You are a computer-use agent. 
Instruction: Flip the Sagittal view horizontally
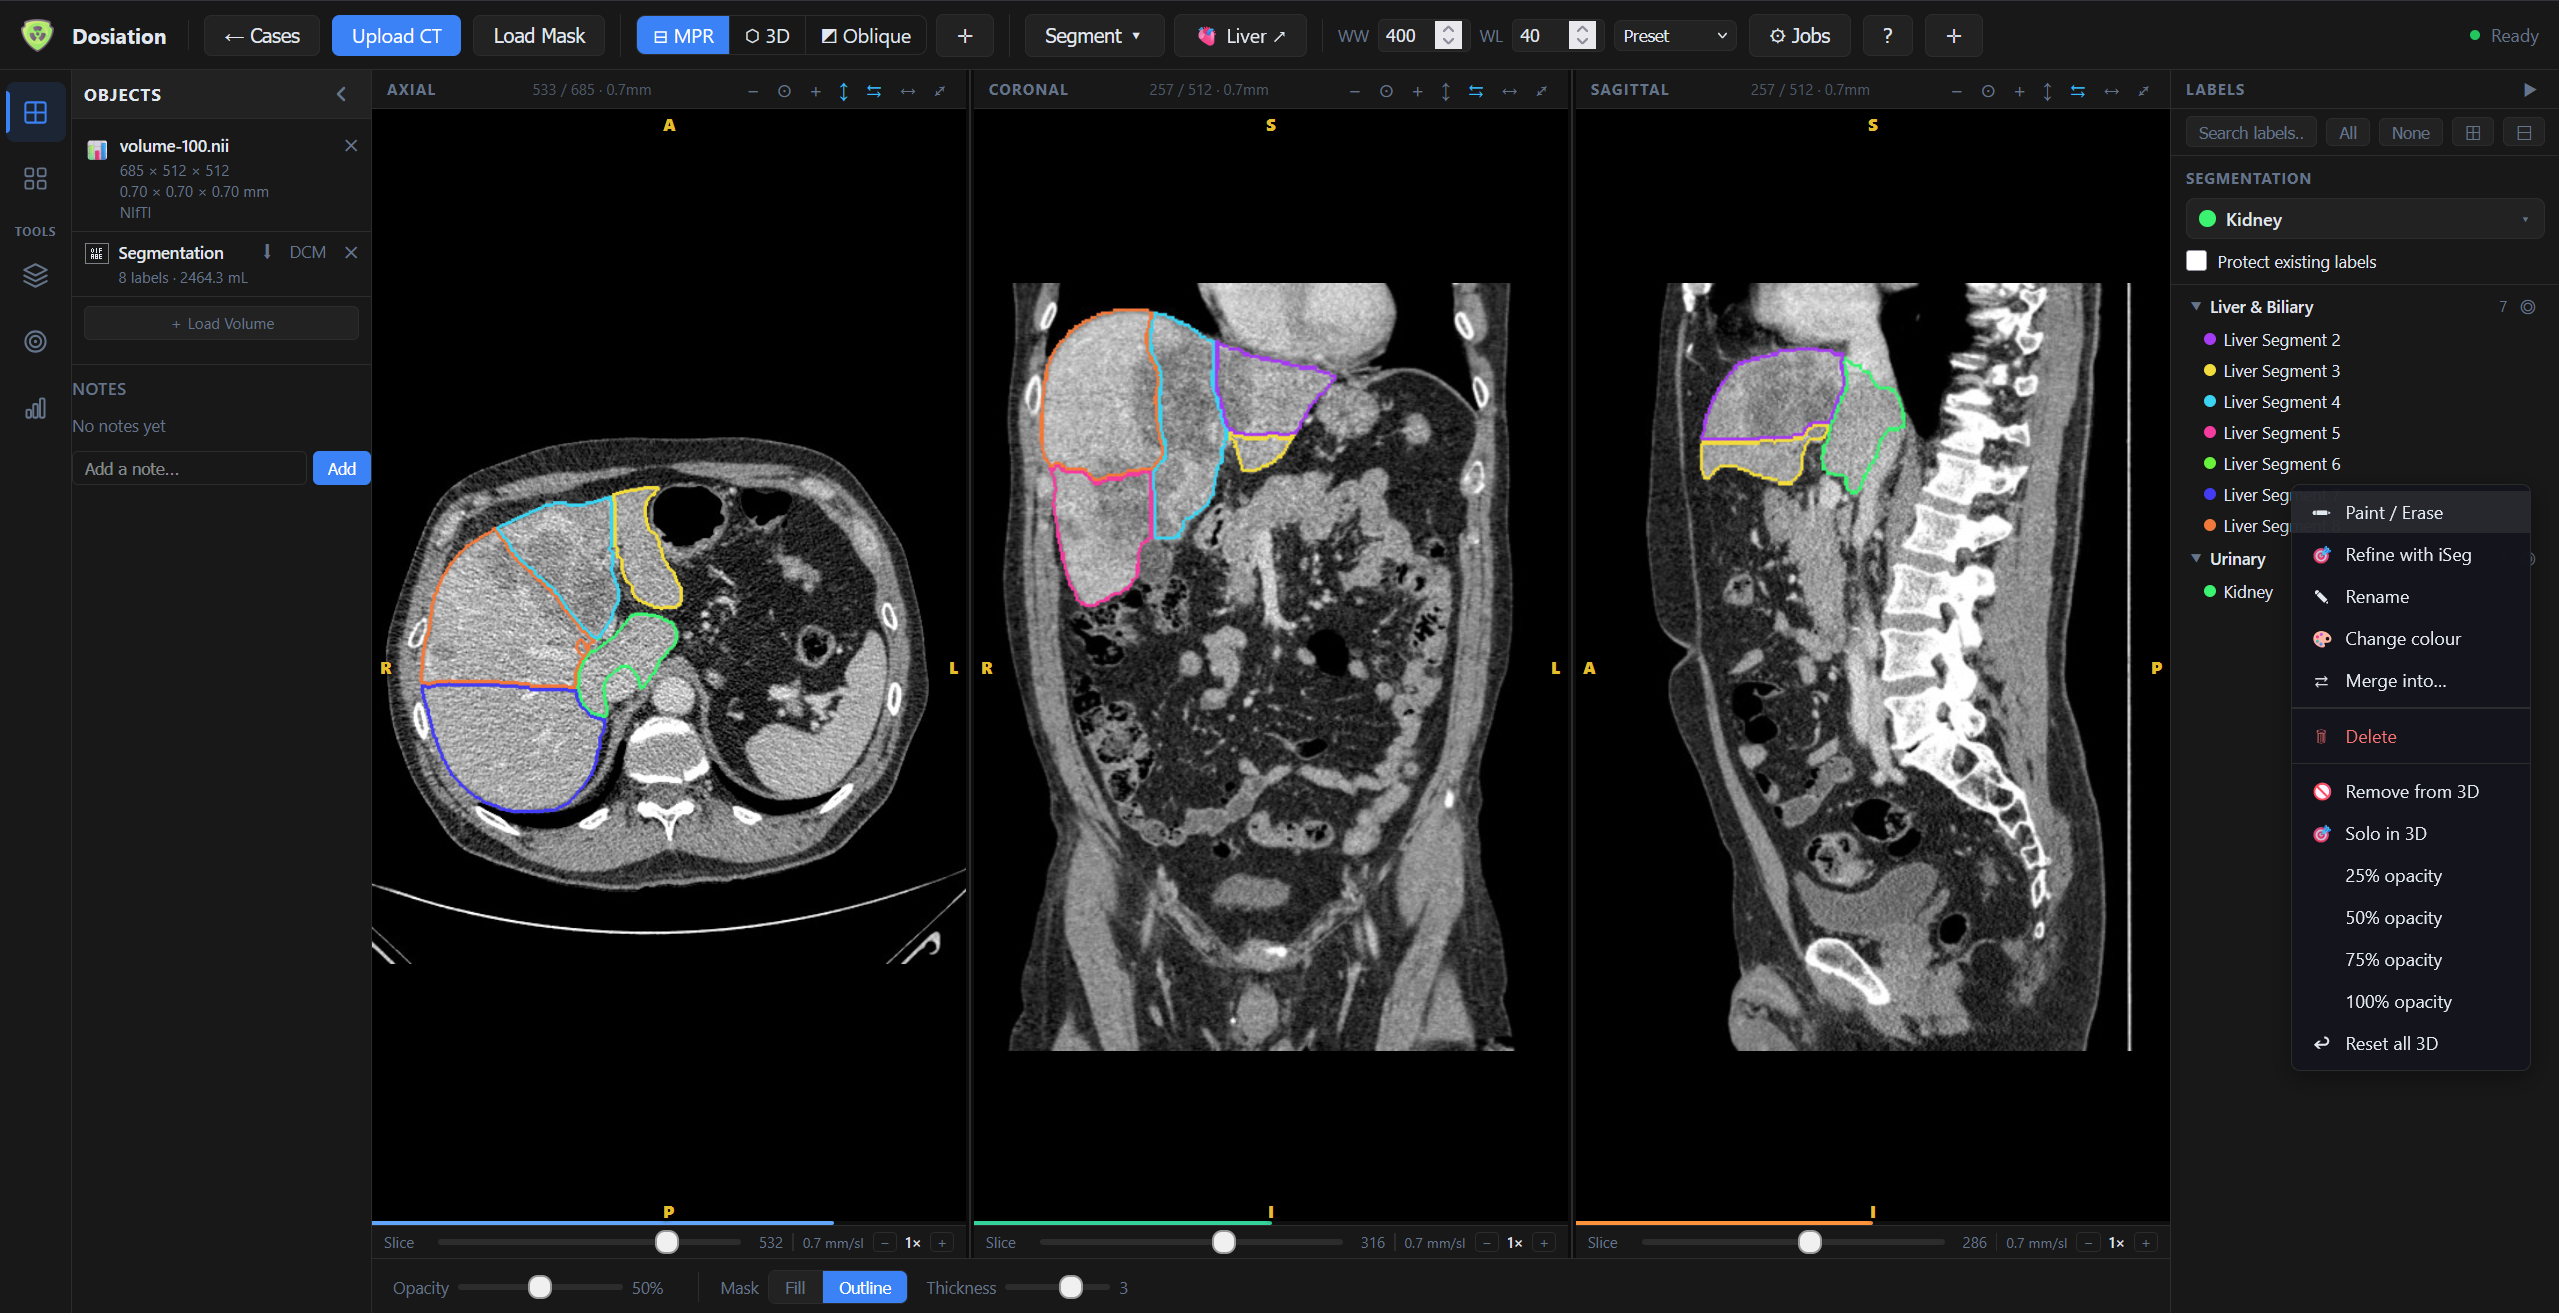click(x=2112, y=91)
